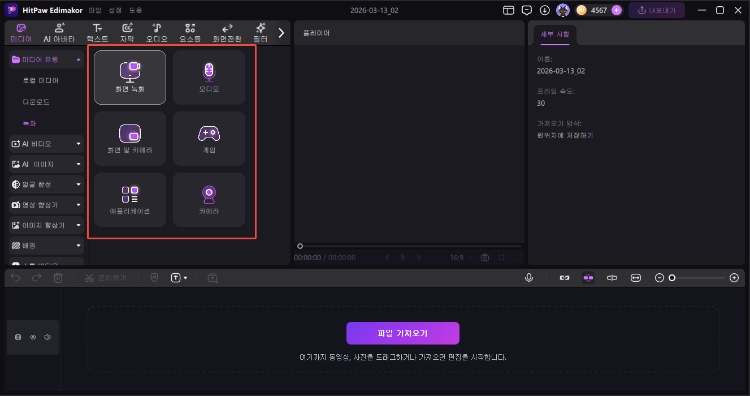Image resolution: width=750 pixels, height=396 pixels.
Task: Toggle the split preview icon next to magnet
Action: pyautogui.click(x=612, y=278)
